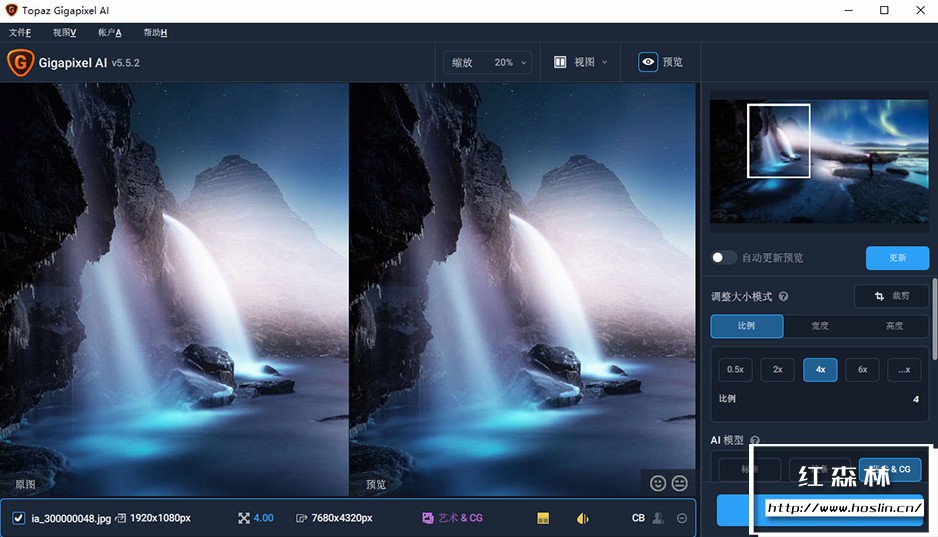Viewport: 938px width, 537px height.
Task: Click the 预览 label on right image
Action: coord(376,484)
